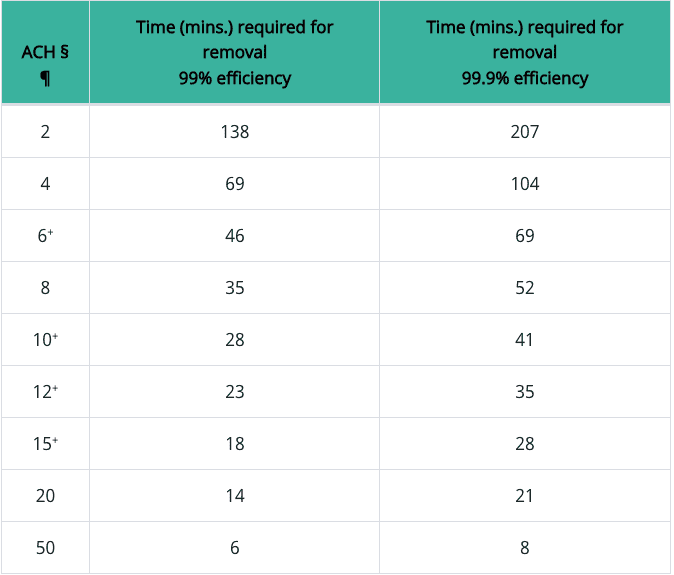Viewport: 674px width, 575px height.
Task: Select the ACH value 2 cell
Action: 45,131
